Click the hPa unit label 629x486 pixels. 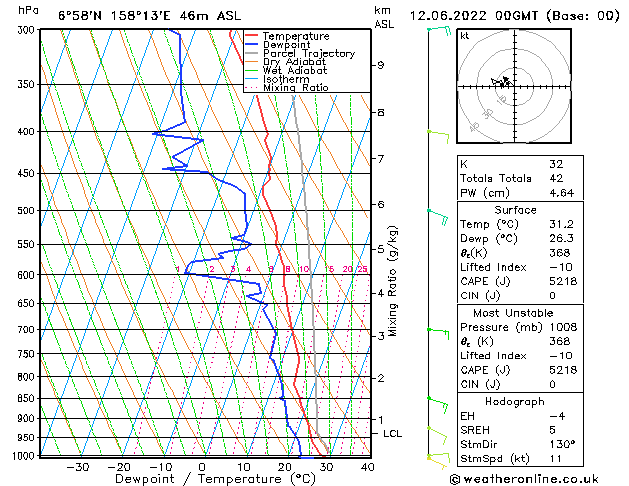click(x=28, y=10)
